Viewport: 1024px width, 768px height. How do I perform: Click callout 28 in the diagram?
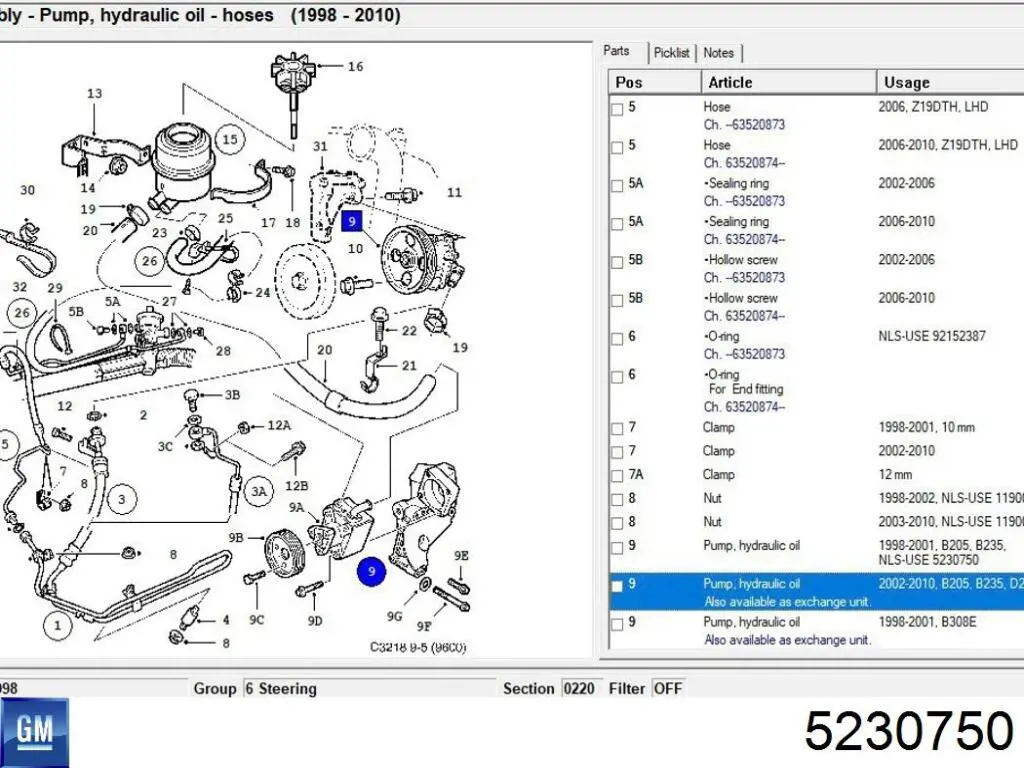click(x=223, y=351)
